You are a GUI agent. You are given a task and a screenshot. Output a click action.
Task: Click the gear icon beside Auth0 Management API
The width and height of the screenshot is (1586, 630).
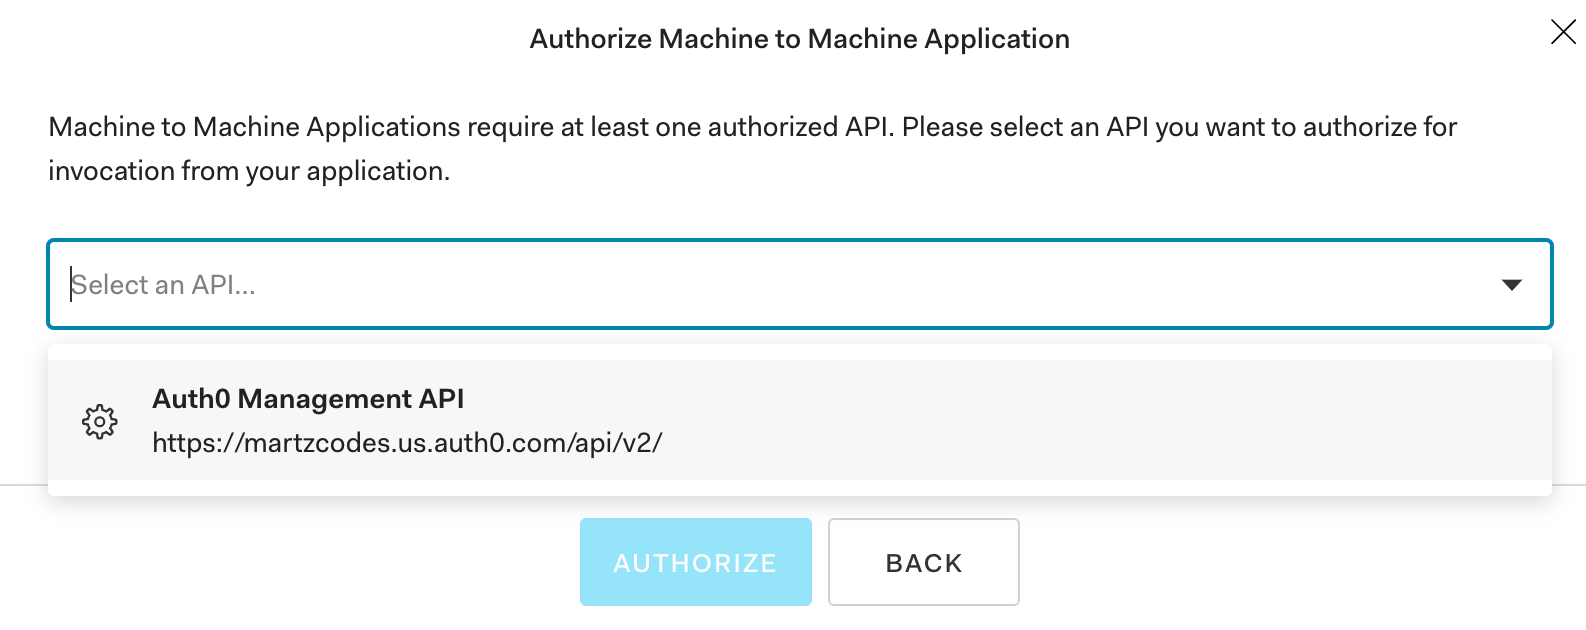(x=99, y=421)
